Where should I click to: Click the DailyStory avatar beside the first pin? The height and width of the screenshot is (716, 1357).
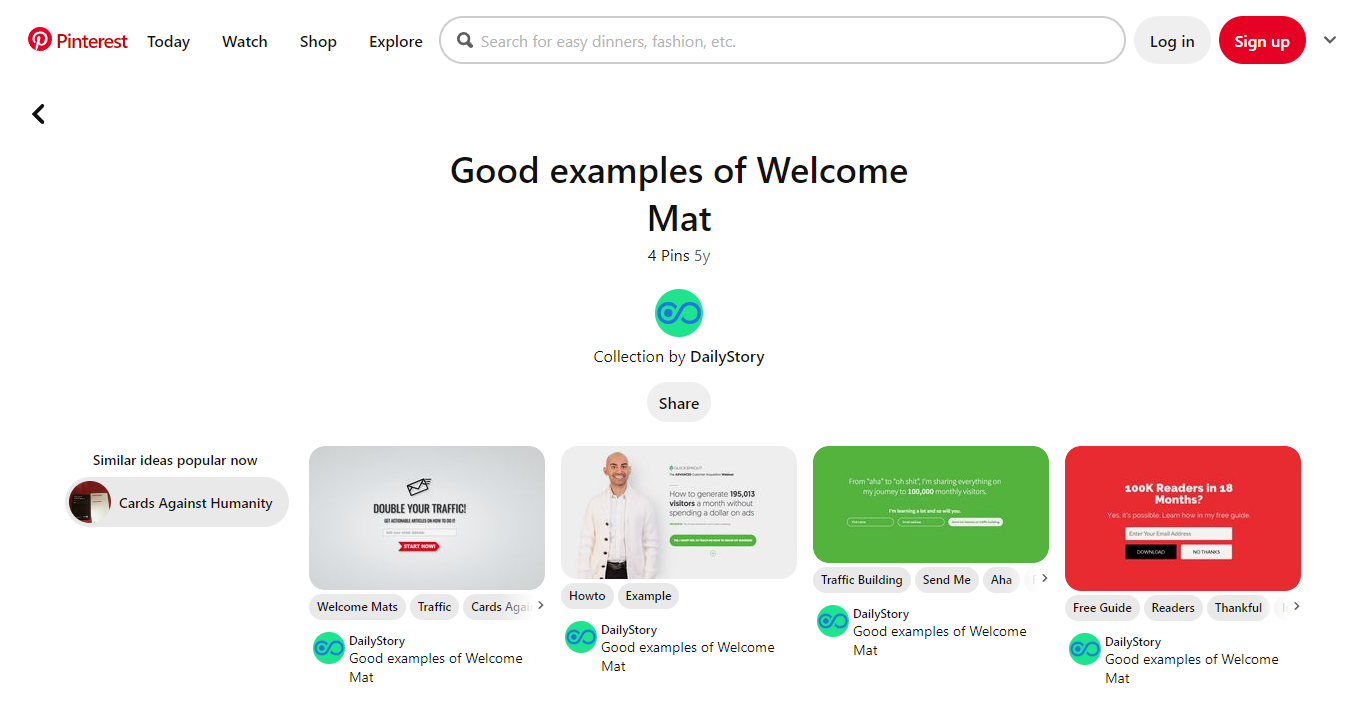[x=328, y=648]
